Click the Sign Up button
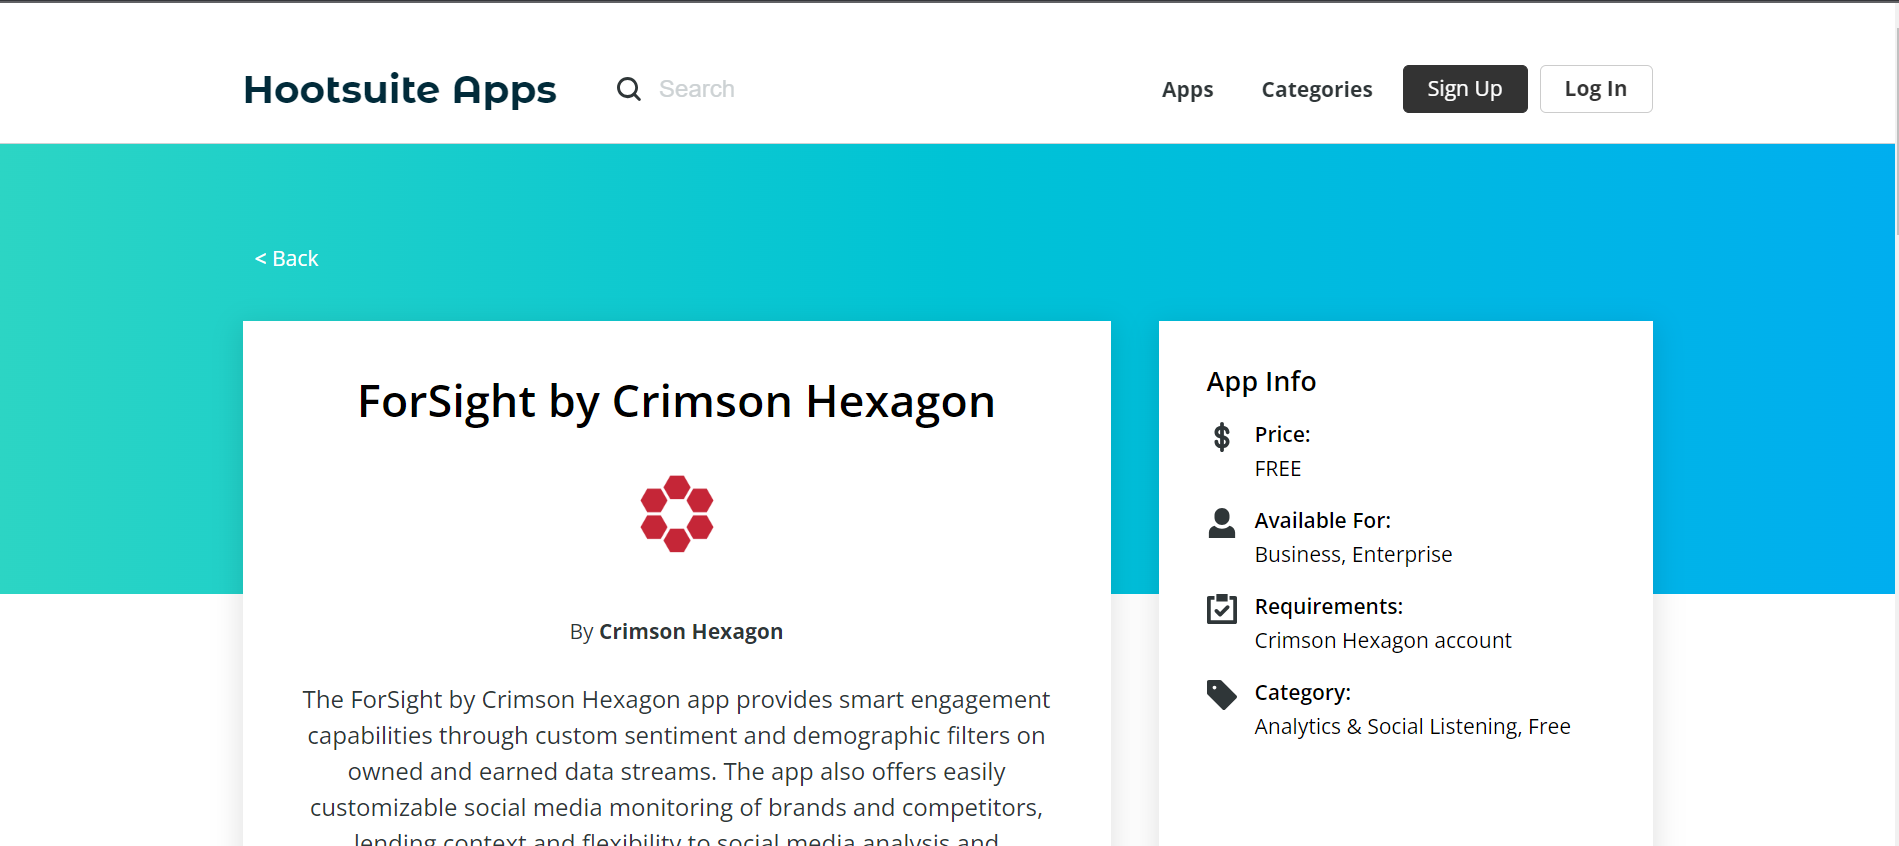This screenshot has width=1899, height=846. (1464, 89)
